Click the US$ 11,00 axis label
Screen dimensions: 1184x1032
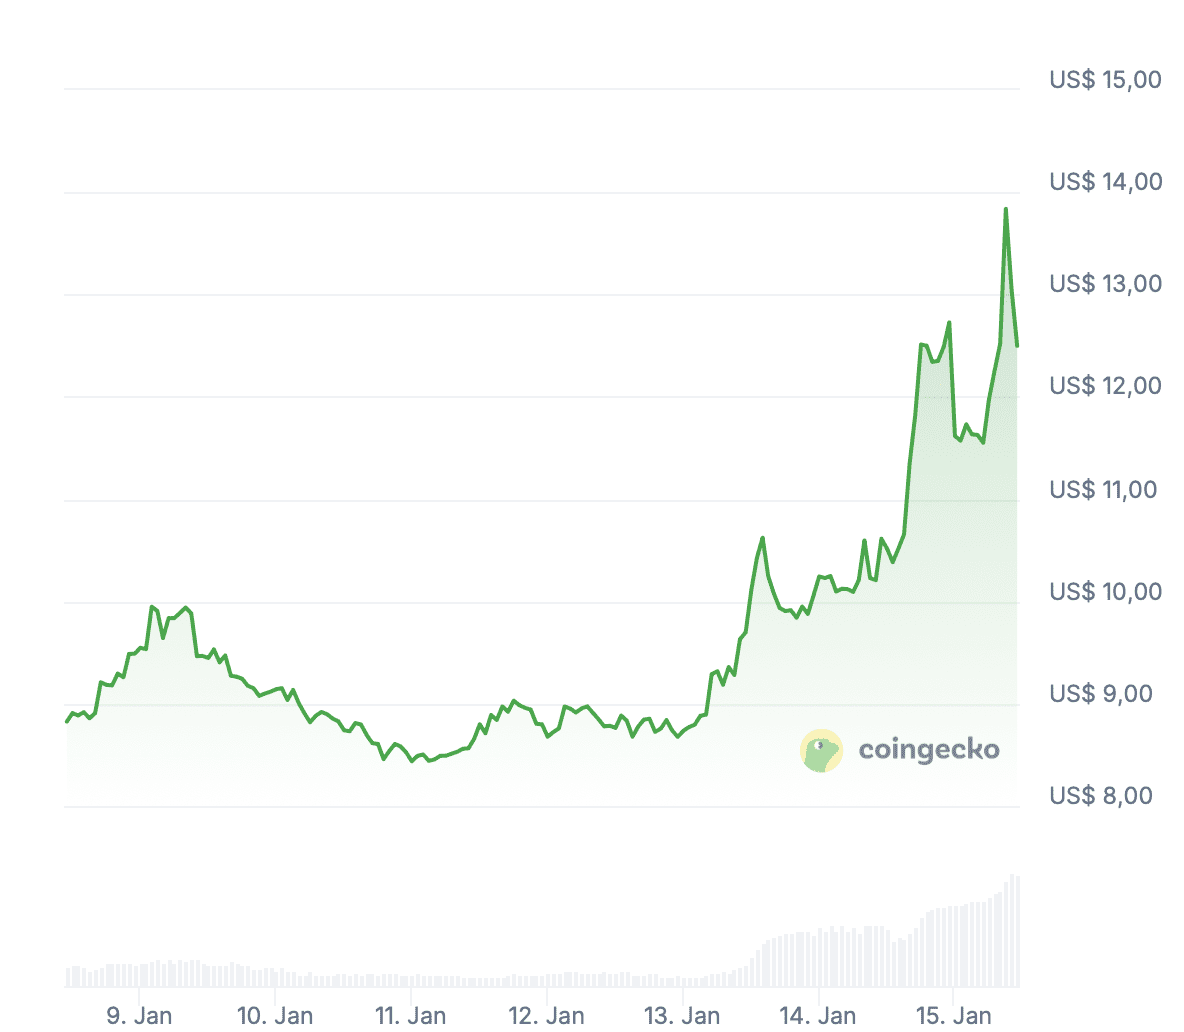pos(1102,489)
